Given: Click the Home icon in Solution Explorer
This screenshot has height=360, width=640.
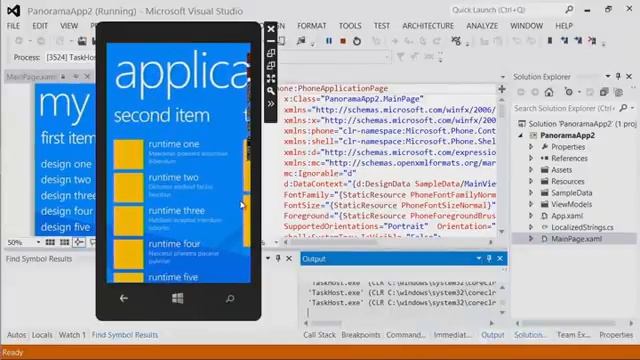Looking at the screenshot, I should (x=549, y=93).
